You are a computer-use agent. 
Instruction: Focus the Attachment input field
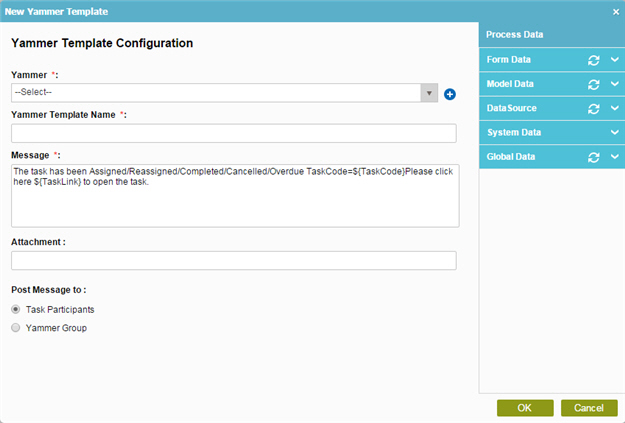[x=234, y=260]
